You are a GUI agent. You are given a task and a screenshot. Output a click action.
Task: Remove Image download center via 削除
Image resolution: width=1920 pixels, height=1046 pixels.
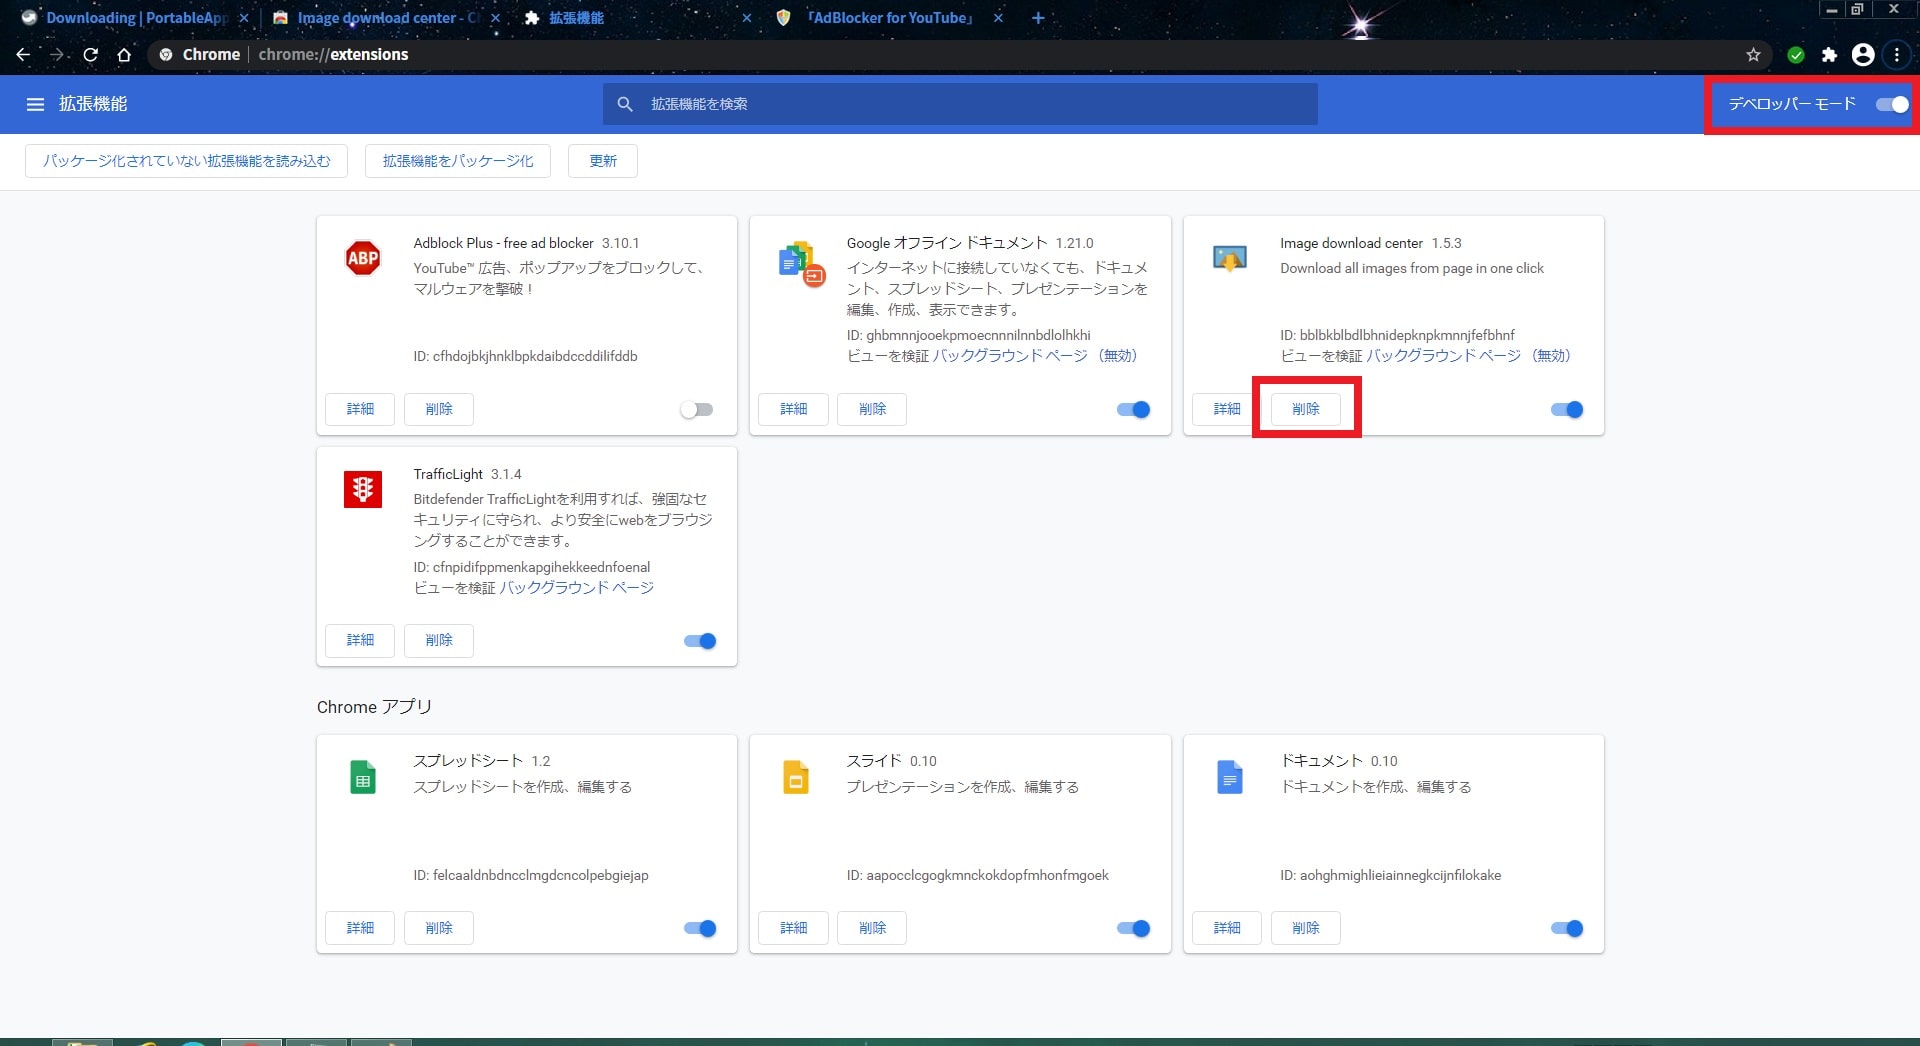pyautogui.click(x=1306, y=409)
